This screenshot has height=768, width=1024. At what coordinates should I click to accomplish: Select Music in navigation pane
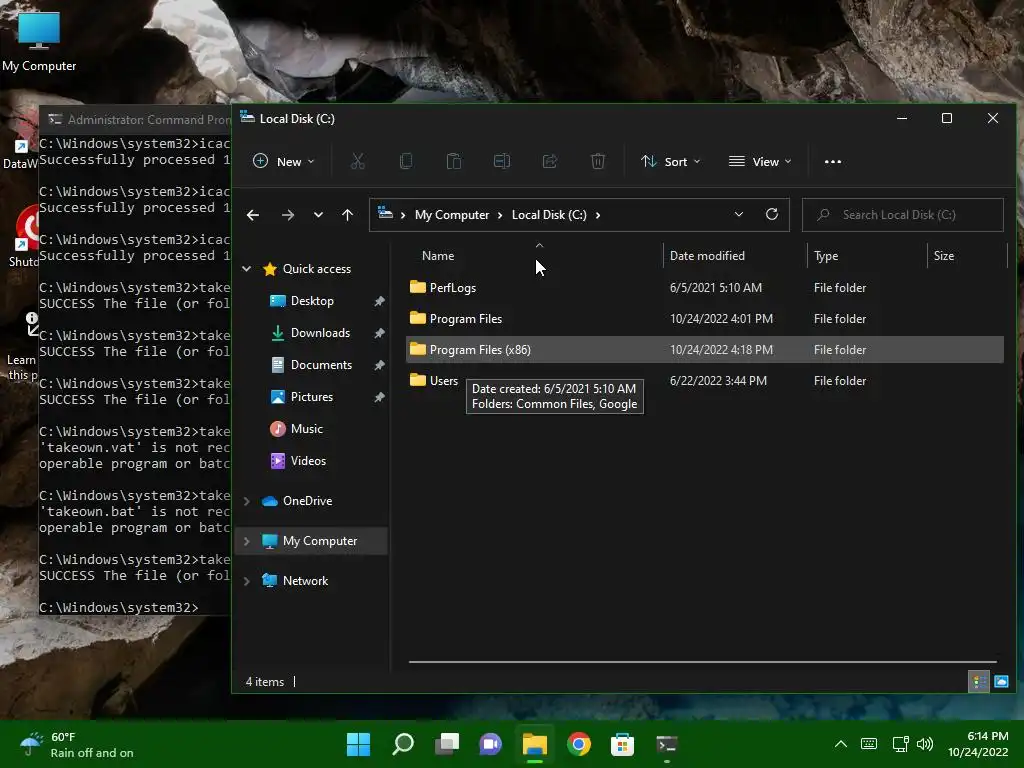coord(306,429)
